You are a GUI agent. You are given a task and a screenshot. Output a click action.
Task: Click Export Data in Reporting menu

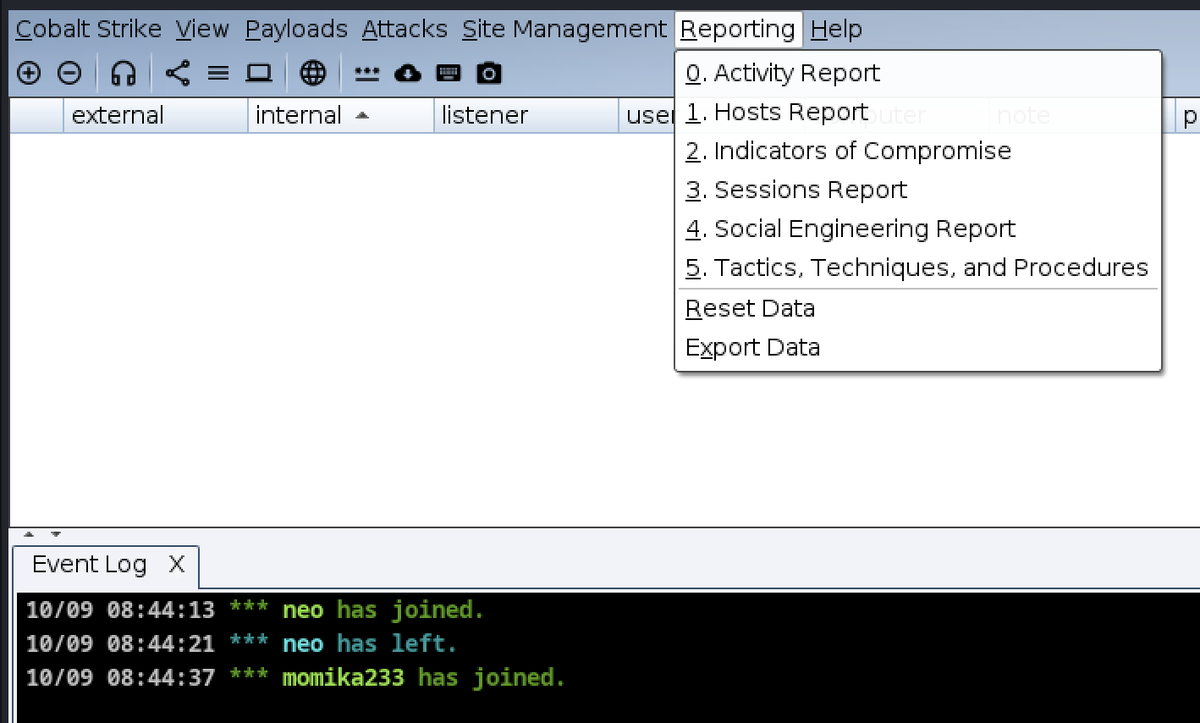918,348
